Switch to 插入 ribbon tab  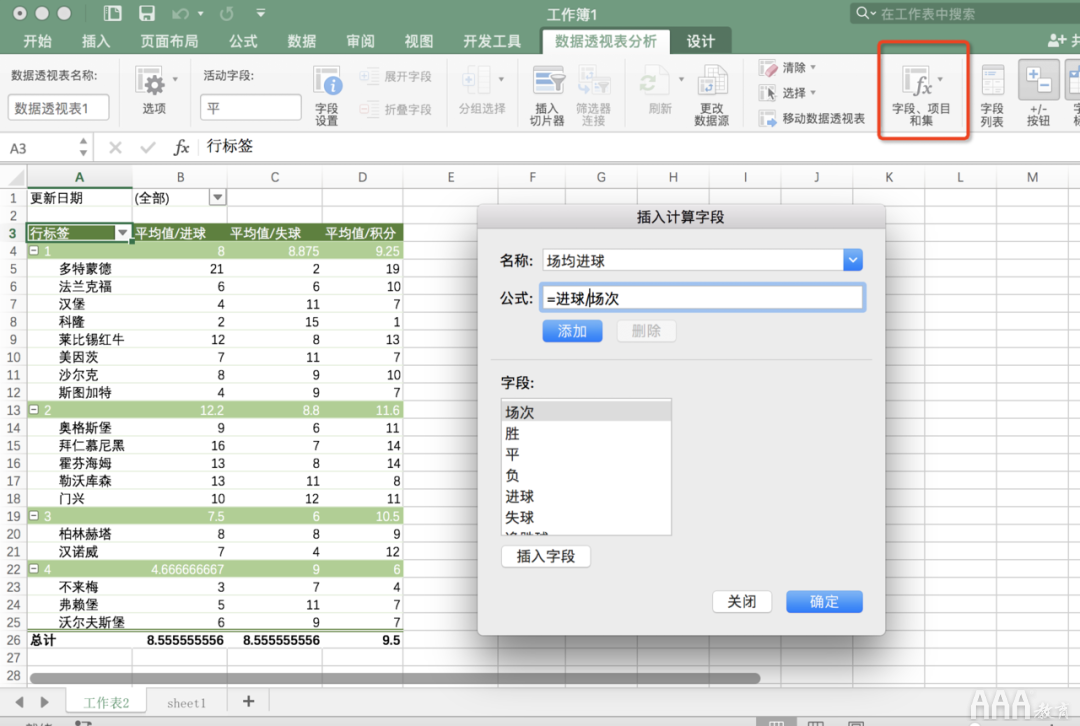[x=96, y=41]
